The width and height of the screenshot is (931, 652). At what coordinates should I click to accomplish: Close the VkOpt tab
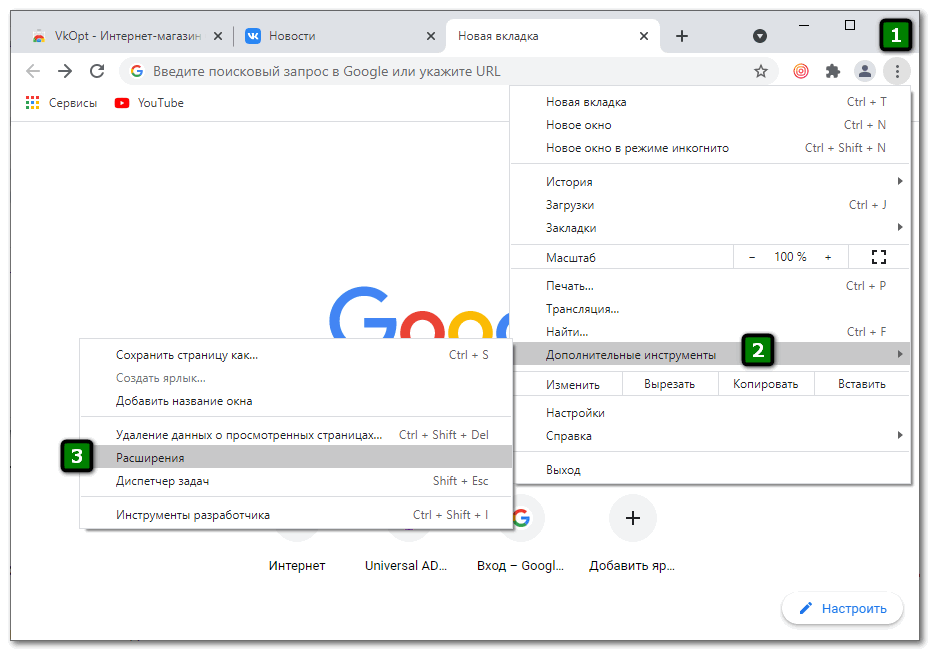(218, 36)
